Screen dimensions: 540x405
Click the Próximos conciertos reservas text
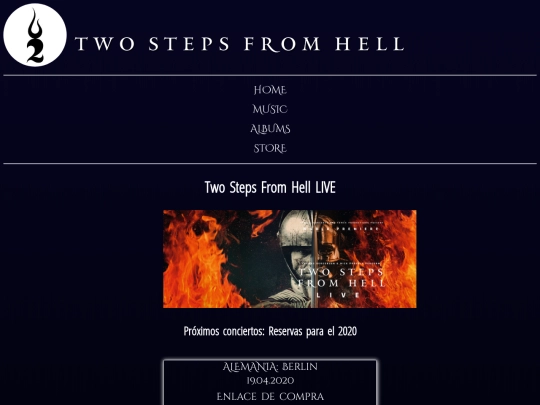[270, 331]
